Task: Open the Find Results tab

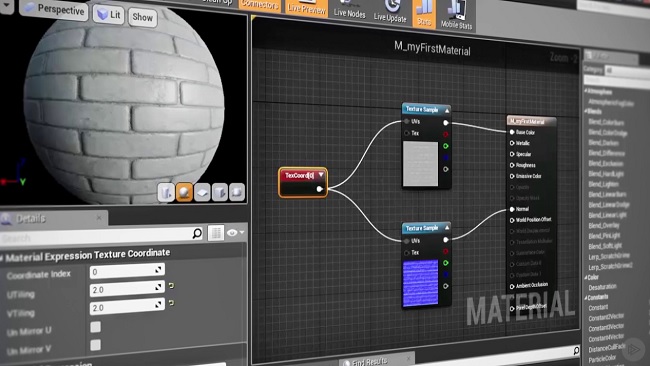Action: tap(369, 362)
